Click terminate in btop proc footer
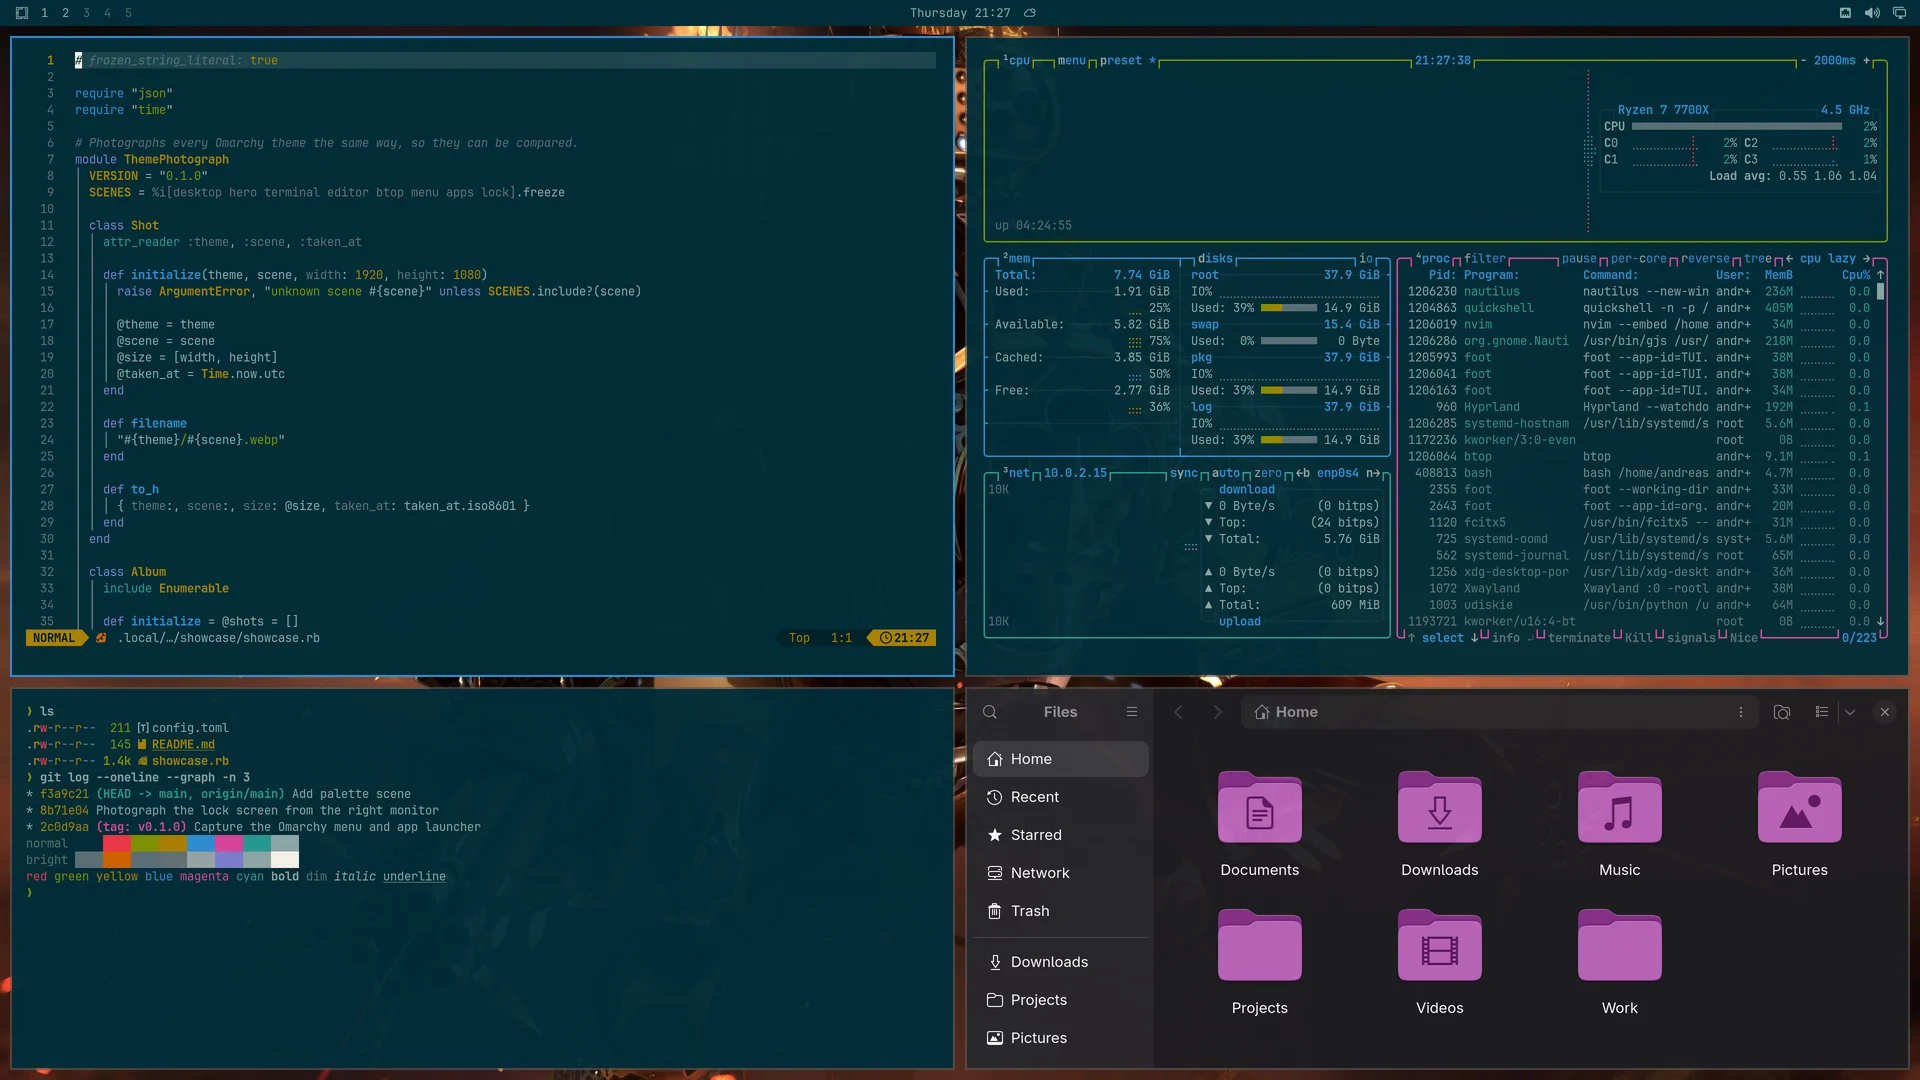The image size is (1920, 1080). tap(1579, 638)
